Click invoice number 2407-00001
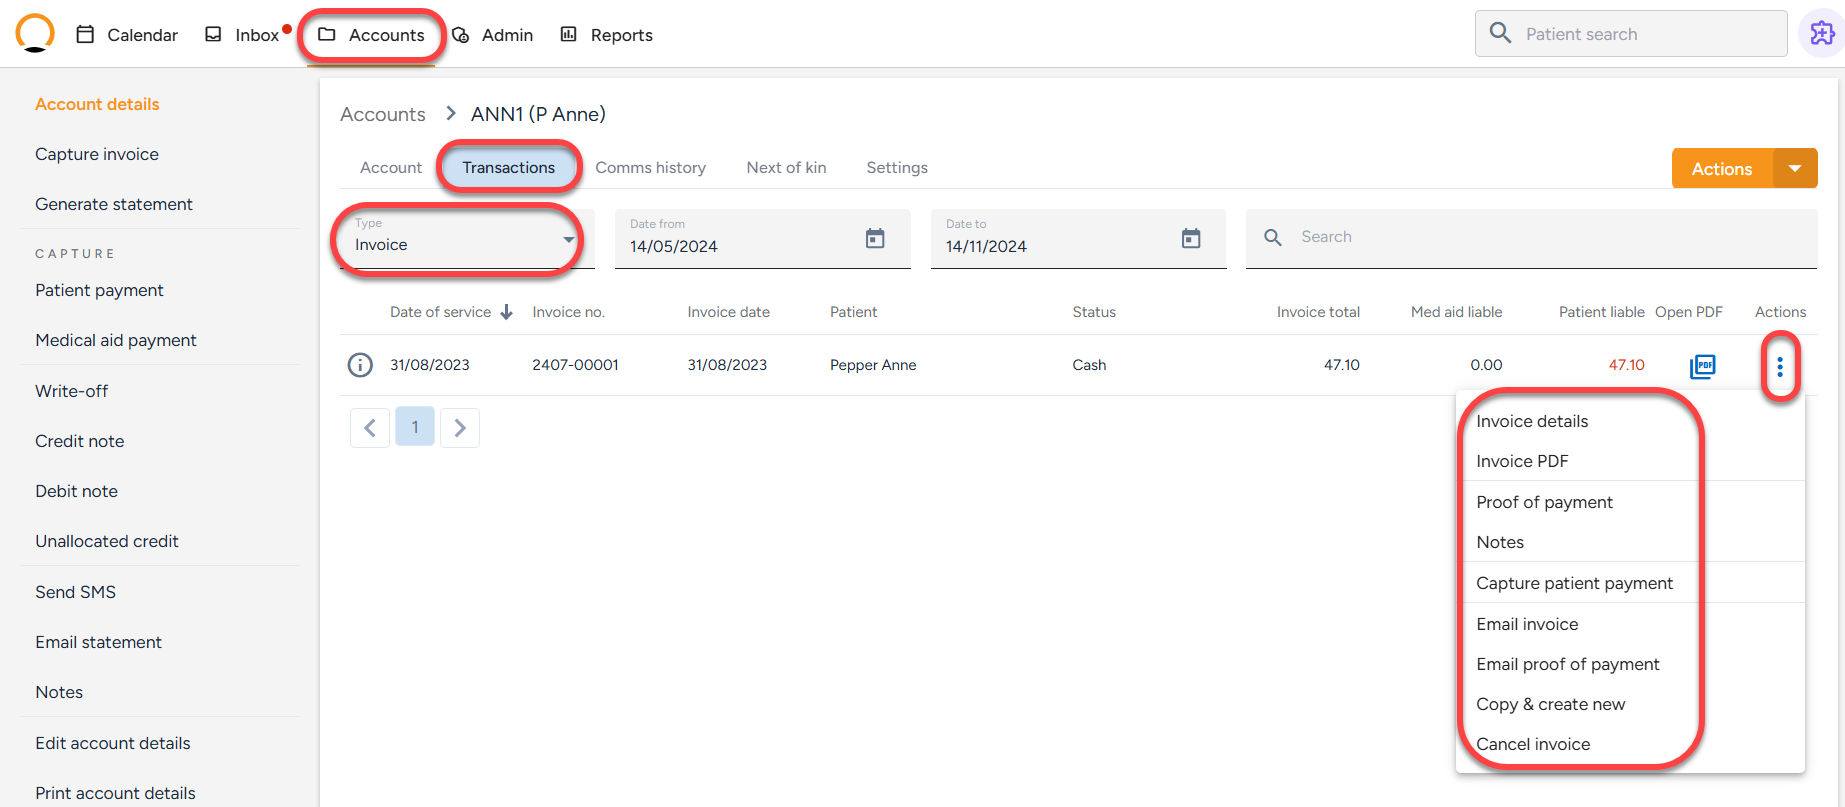Image resolution: width=1845 pixels, height=807 pixels. click(575, 365)
